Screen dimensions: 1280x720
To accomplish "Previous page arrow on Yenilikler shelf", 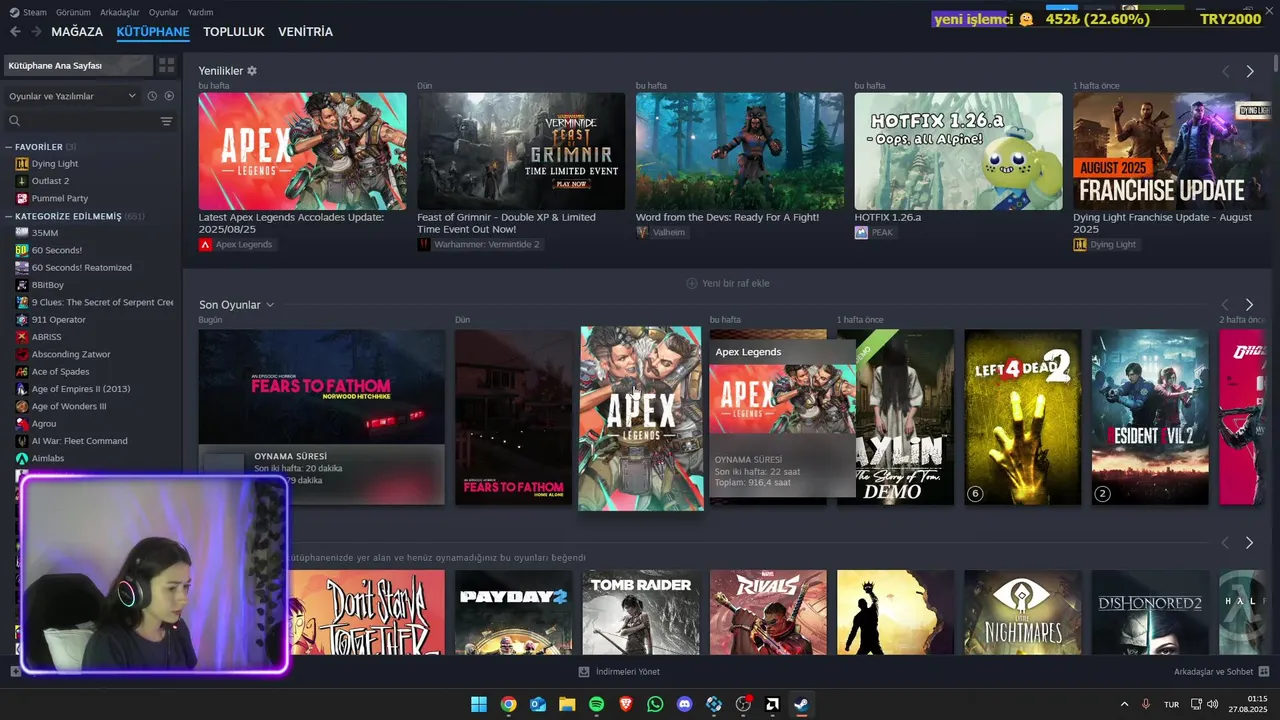I will [1225, 71].
